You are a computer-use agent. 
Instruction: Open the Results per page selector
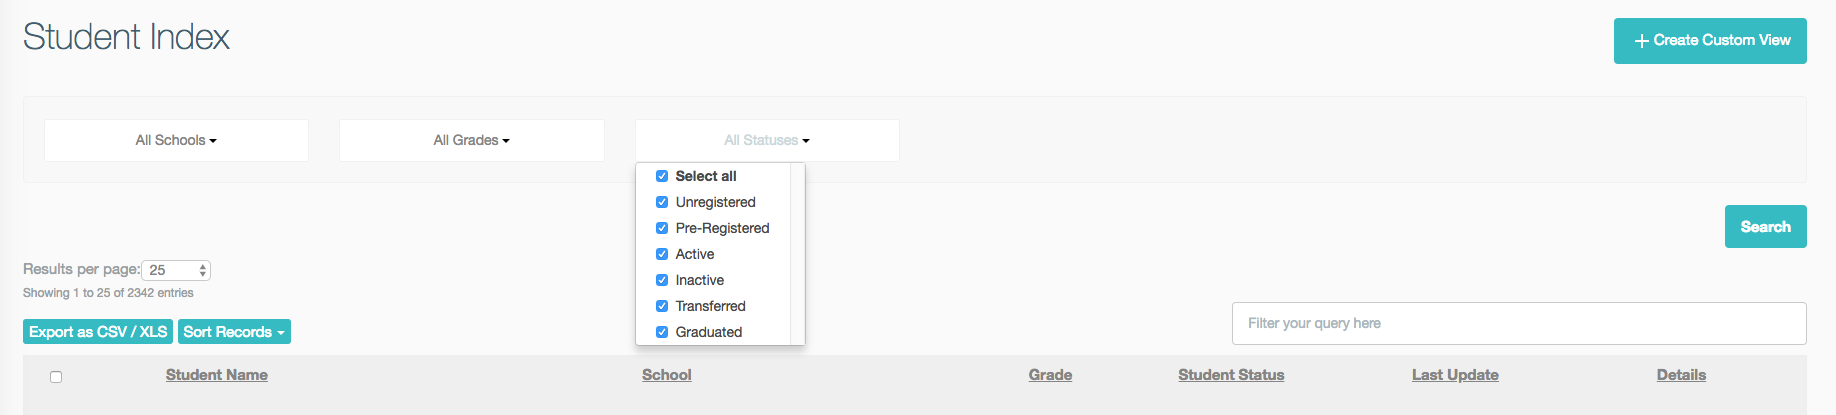tap(176, 270)
